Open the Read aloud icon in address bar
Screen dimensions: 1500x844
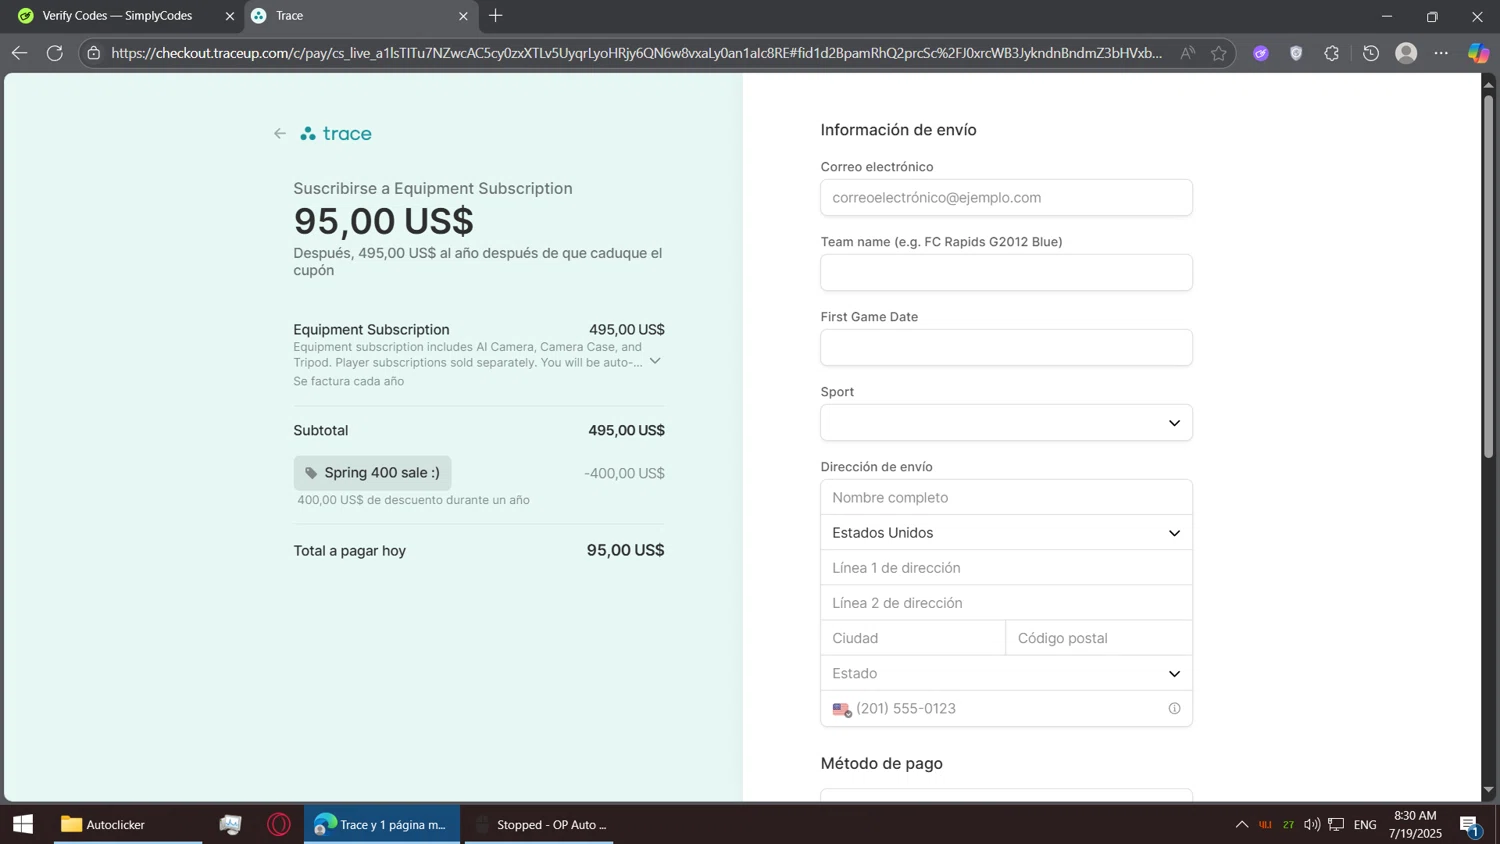tap(1187, 53)
